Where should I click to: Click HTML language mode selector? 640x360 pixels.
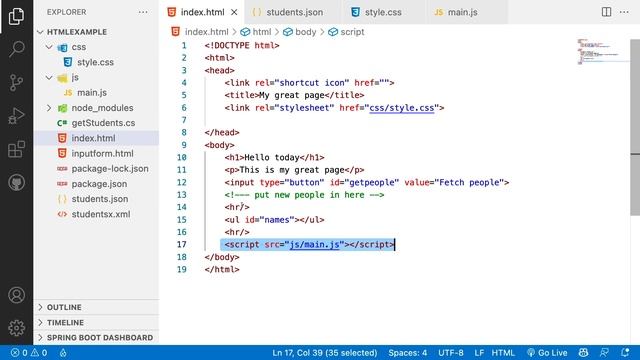[x=503, y=353]
